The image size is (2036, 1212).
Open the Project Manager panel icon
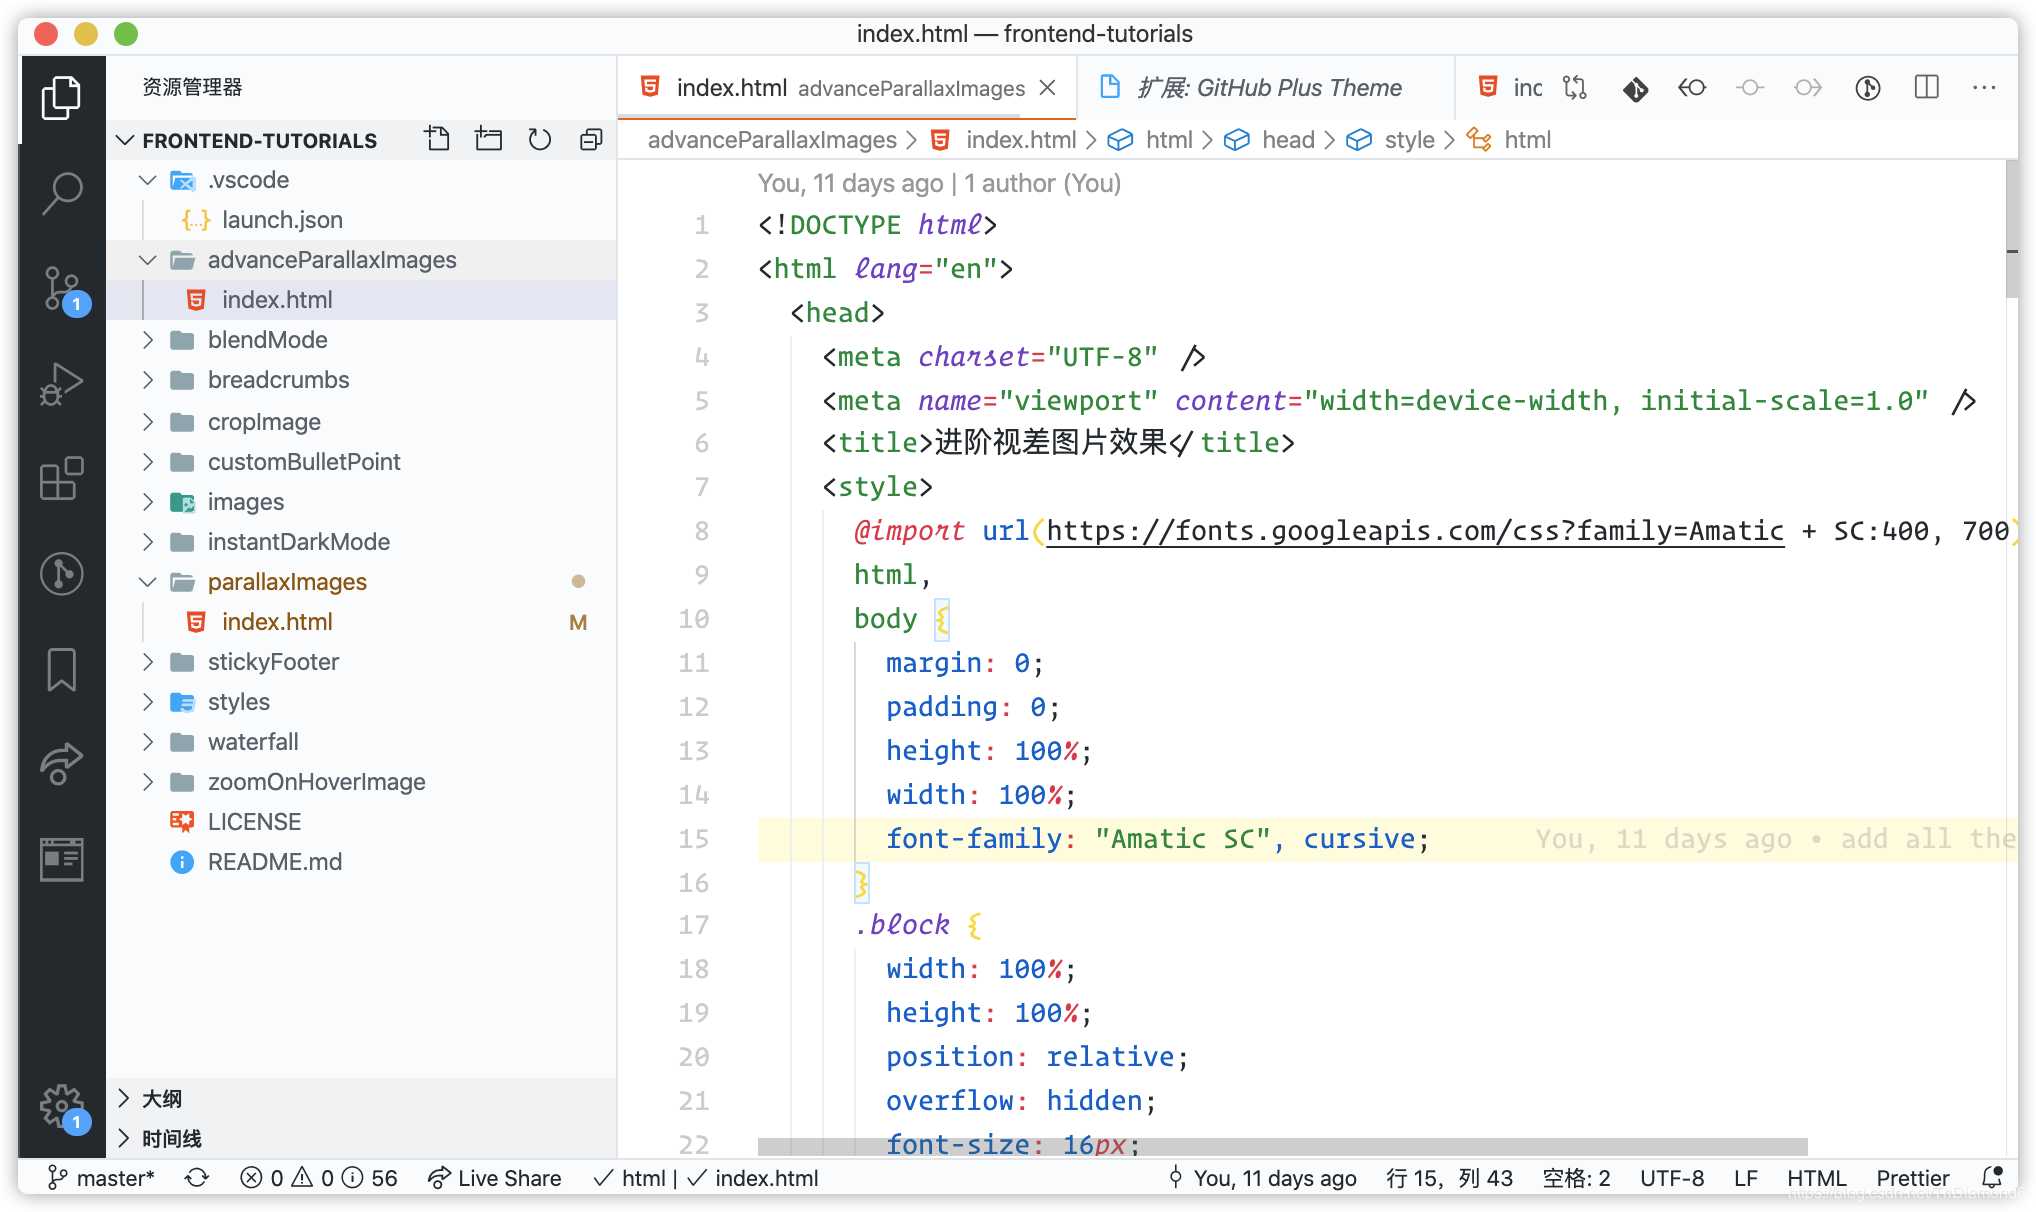click(x=61, y=859)
